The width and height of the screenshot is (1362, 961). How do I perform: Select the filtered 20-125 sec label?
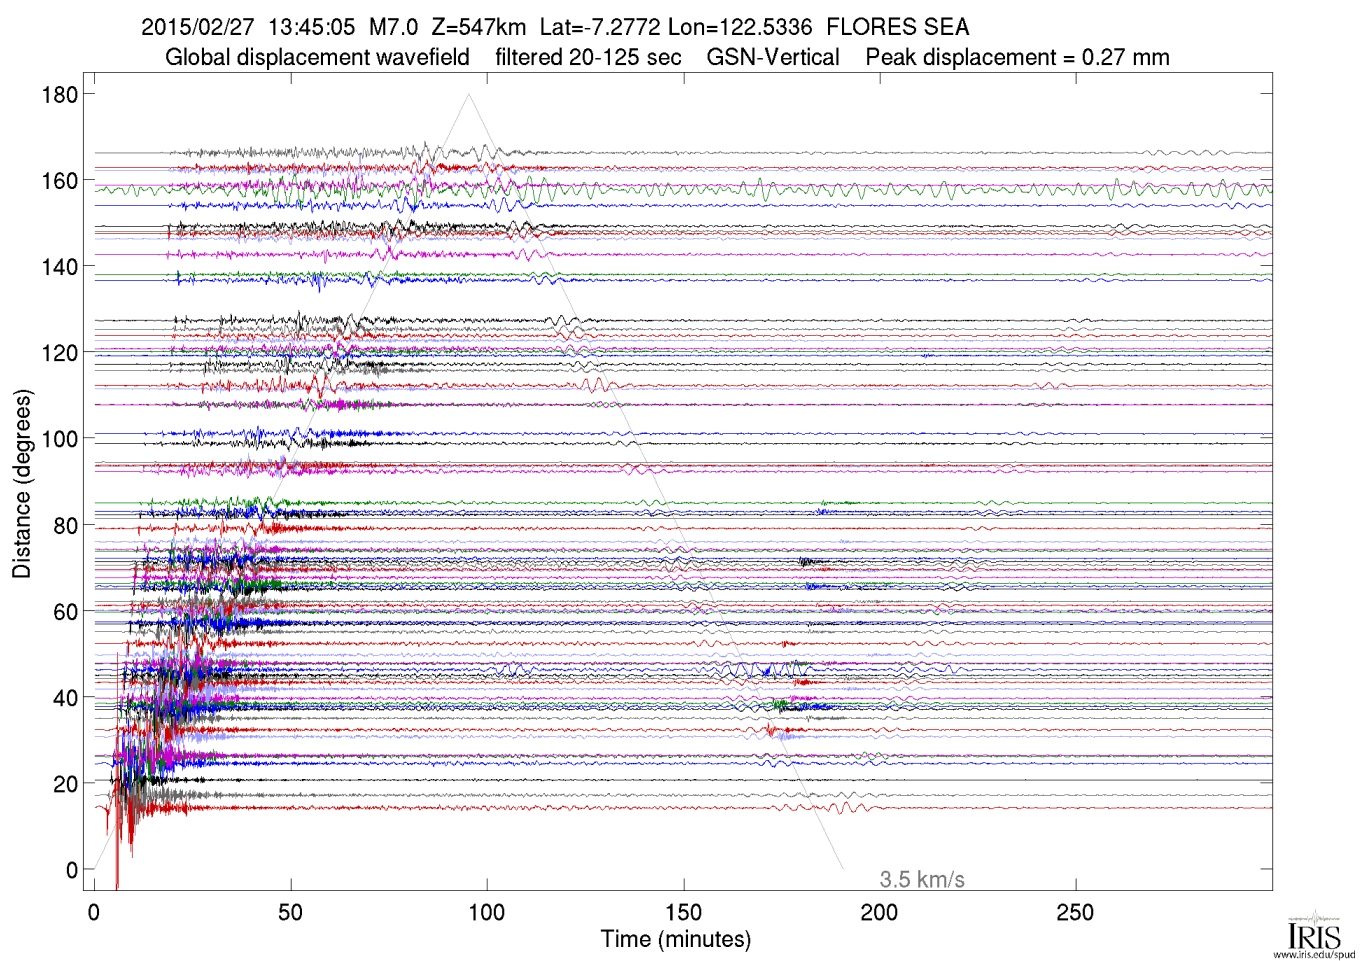tap(588, 57)
